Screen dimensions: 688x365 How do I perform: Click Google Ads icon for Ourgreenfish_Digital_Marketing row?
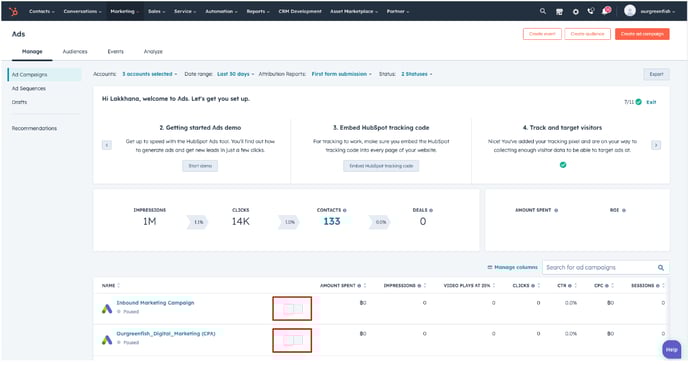[107, 340]
